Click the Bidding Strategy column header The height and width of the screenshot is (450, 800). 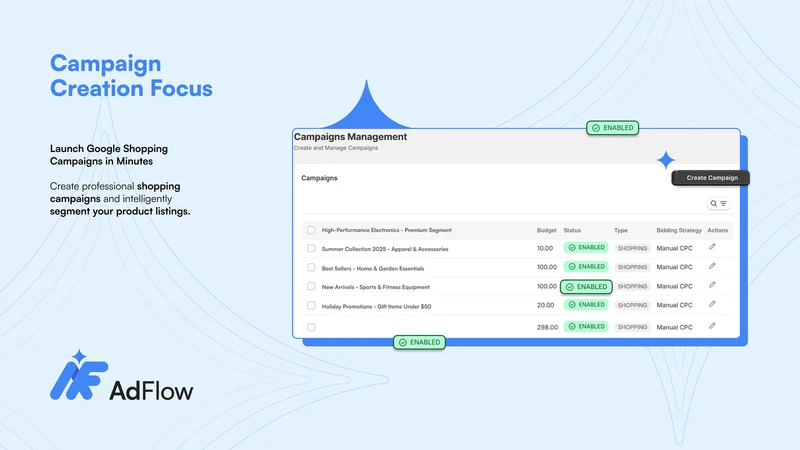679,230
